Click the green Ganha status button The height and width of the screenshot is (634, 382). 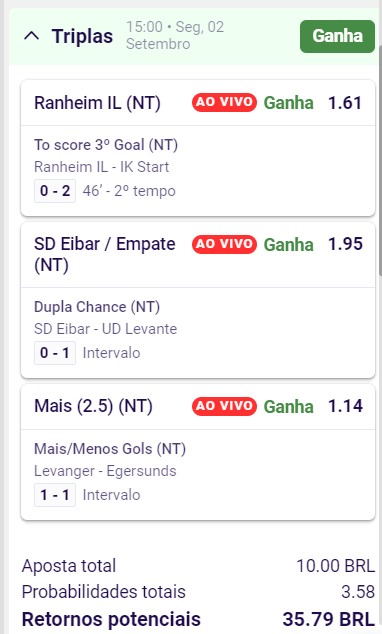pyautogui.click(x=337, y=36)
